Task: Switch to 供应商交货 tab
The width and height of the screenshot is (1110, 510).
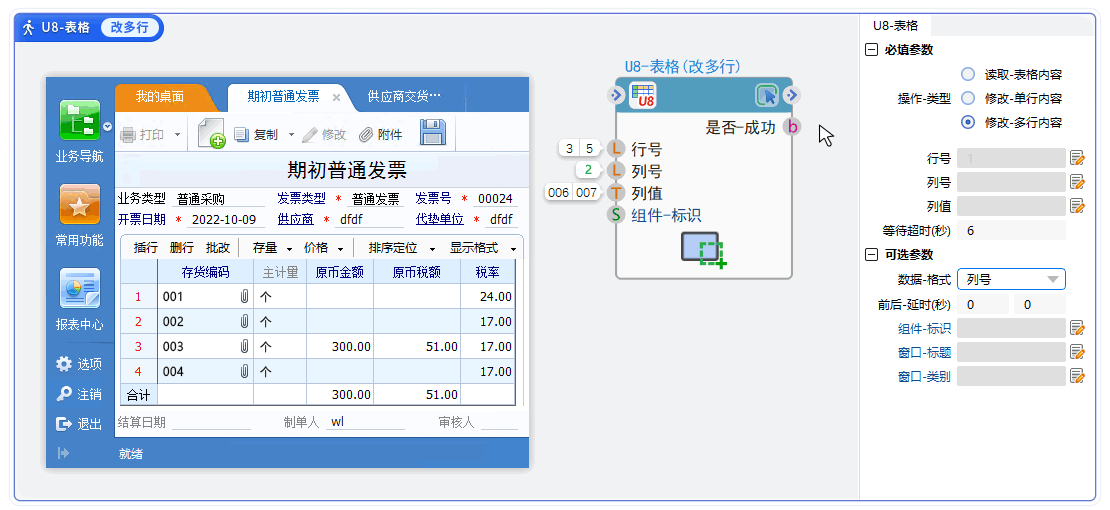Action: [x=404, y=97]
